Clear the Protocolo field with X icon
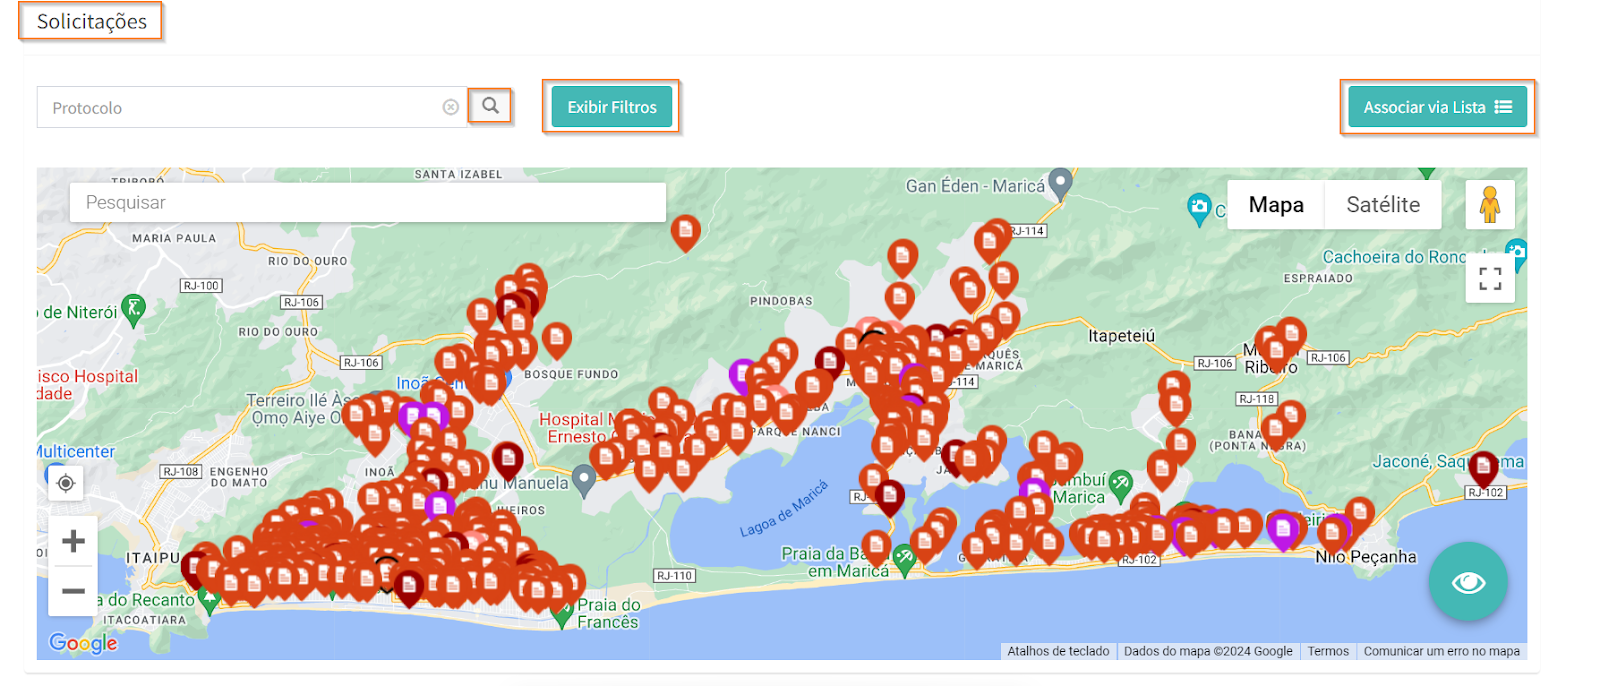 tap(451, 107)
